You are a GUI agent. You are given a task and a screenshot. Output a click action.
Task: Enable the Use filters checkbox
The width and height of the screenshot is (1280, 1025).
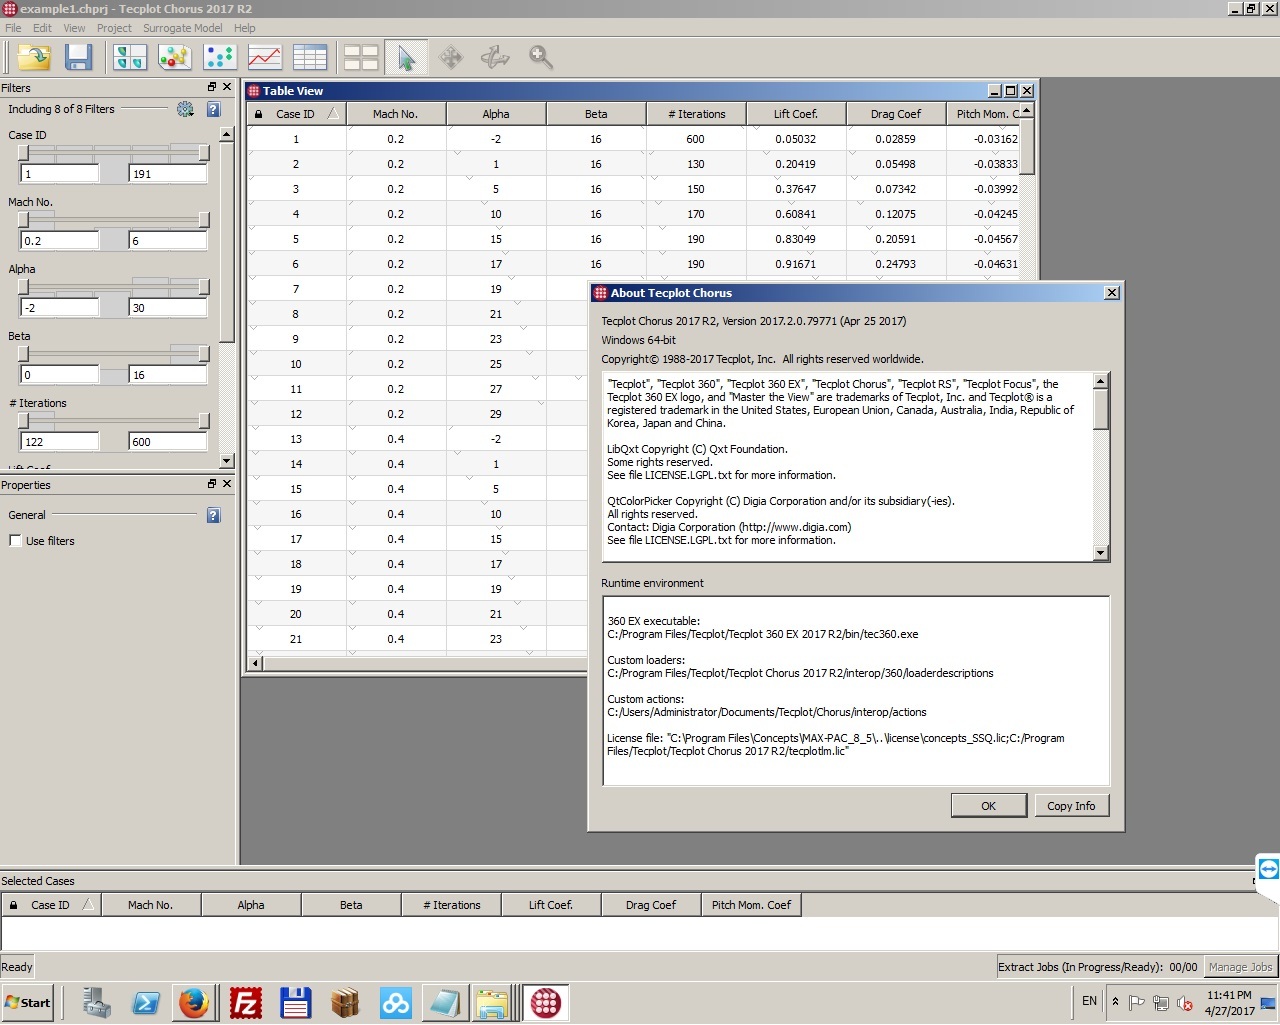(15, 541)
